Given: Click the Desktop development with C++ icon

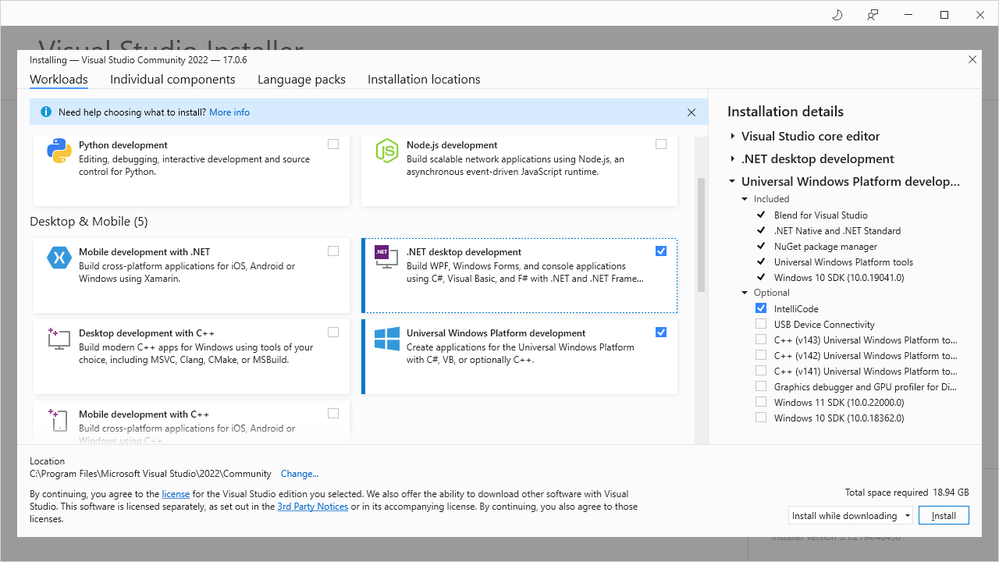Looking at the screenshot, I should click(59, 338).
